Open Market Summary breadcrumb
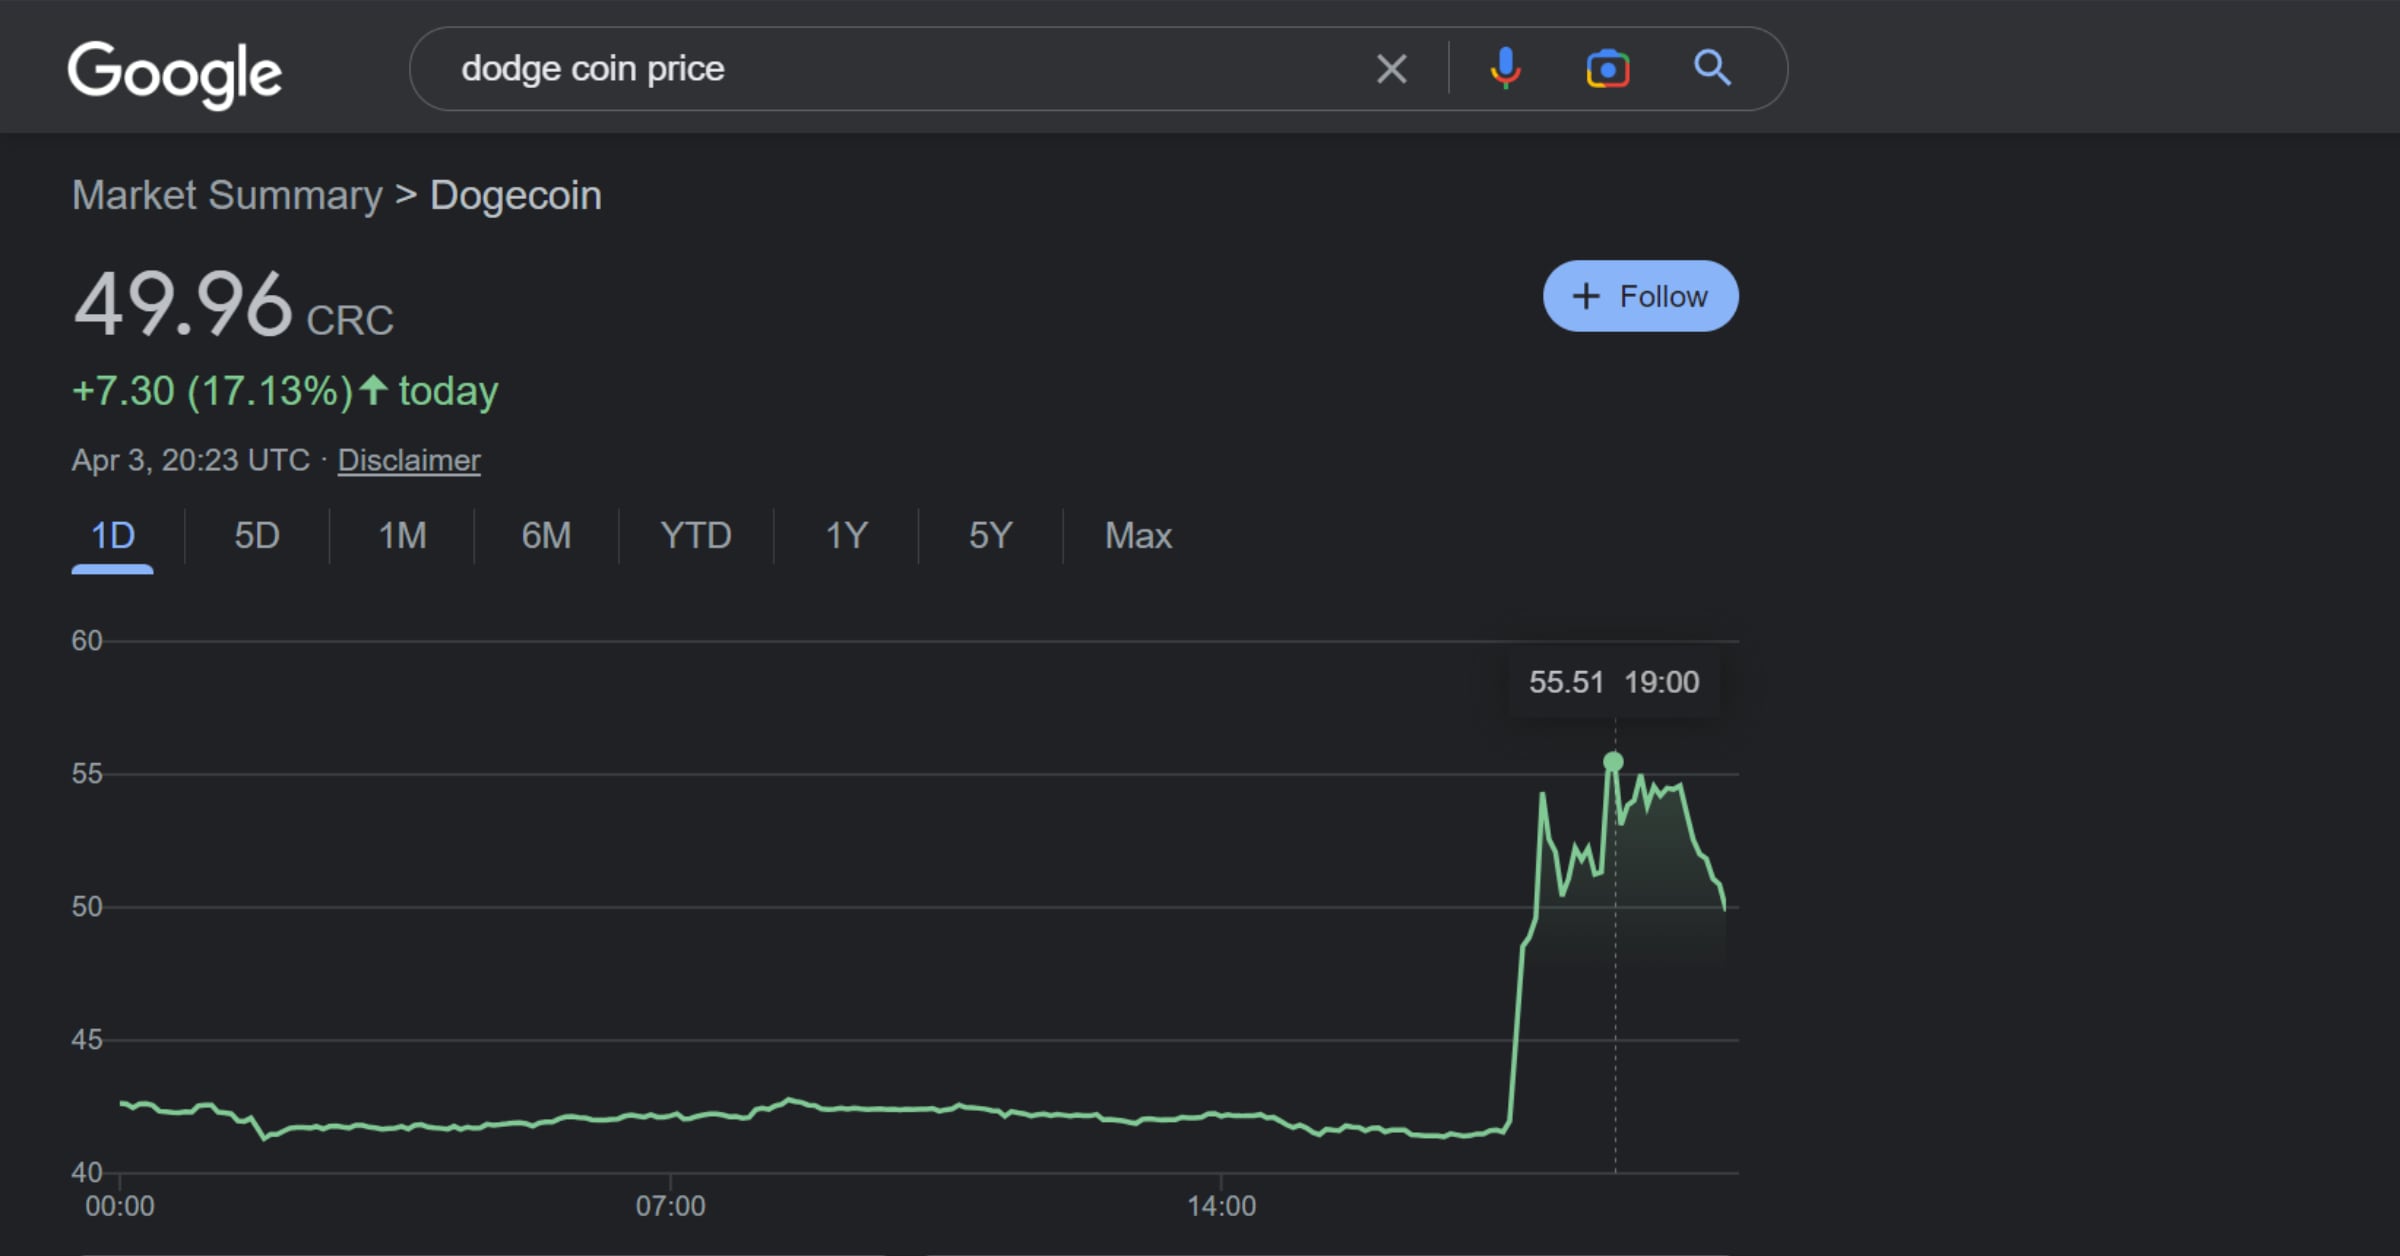This screenshot has height=1256, width=2400. click(x=227, y=195)
